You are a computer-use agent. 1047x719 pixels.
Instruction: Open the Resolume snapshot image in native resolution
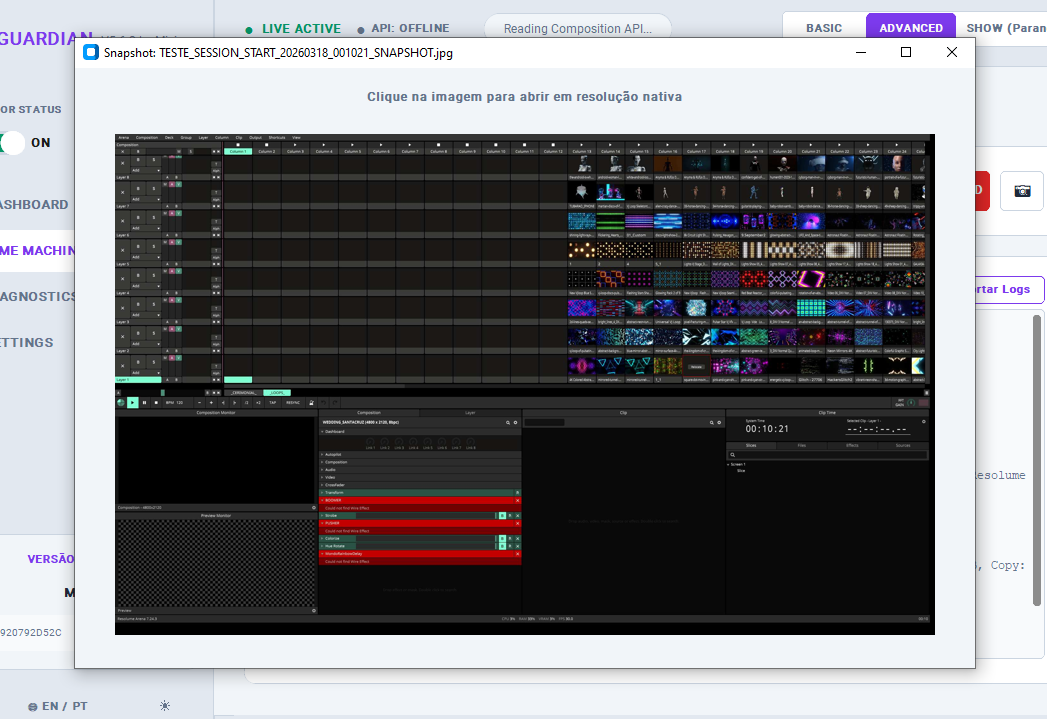[x=524, y=385]
